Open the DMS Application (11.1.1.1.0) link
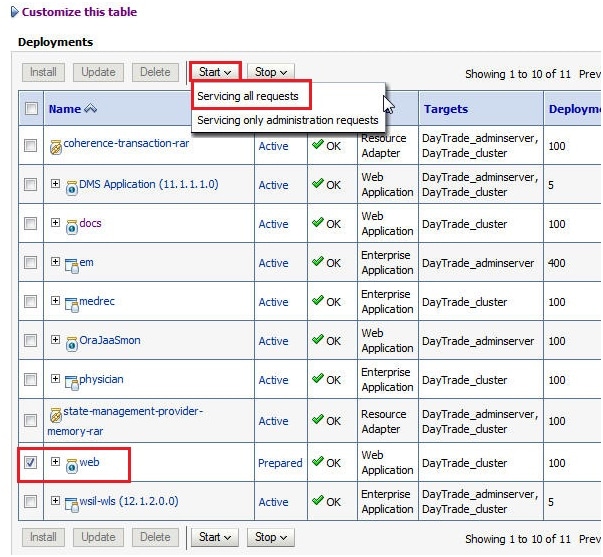Viewport: 603px width, 557px height. 149,184
